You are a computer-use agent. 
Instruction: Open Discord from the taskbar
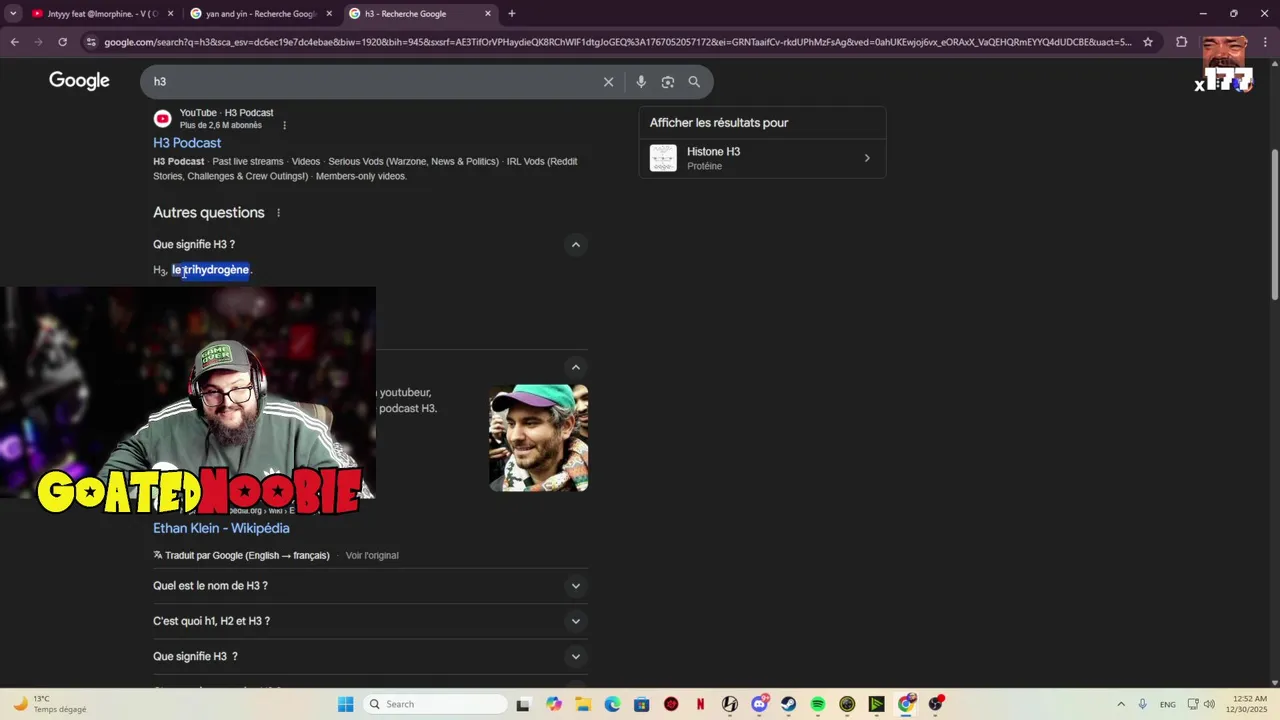coord(759,704)
